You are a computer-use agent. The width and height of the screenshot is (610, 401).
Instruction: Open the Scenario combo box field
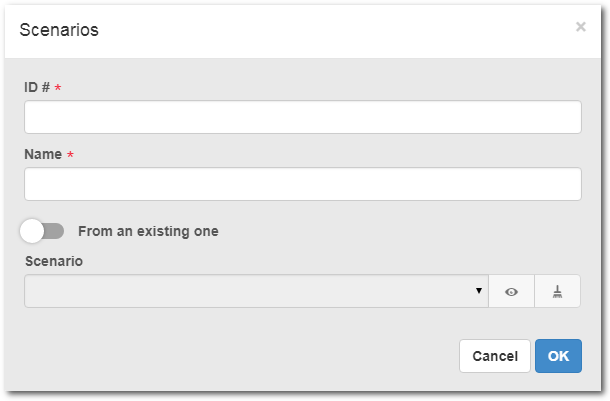[x=256, y=291]
